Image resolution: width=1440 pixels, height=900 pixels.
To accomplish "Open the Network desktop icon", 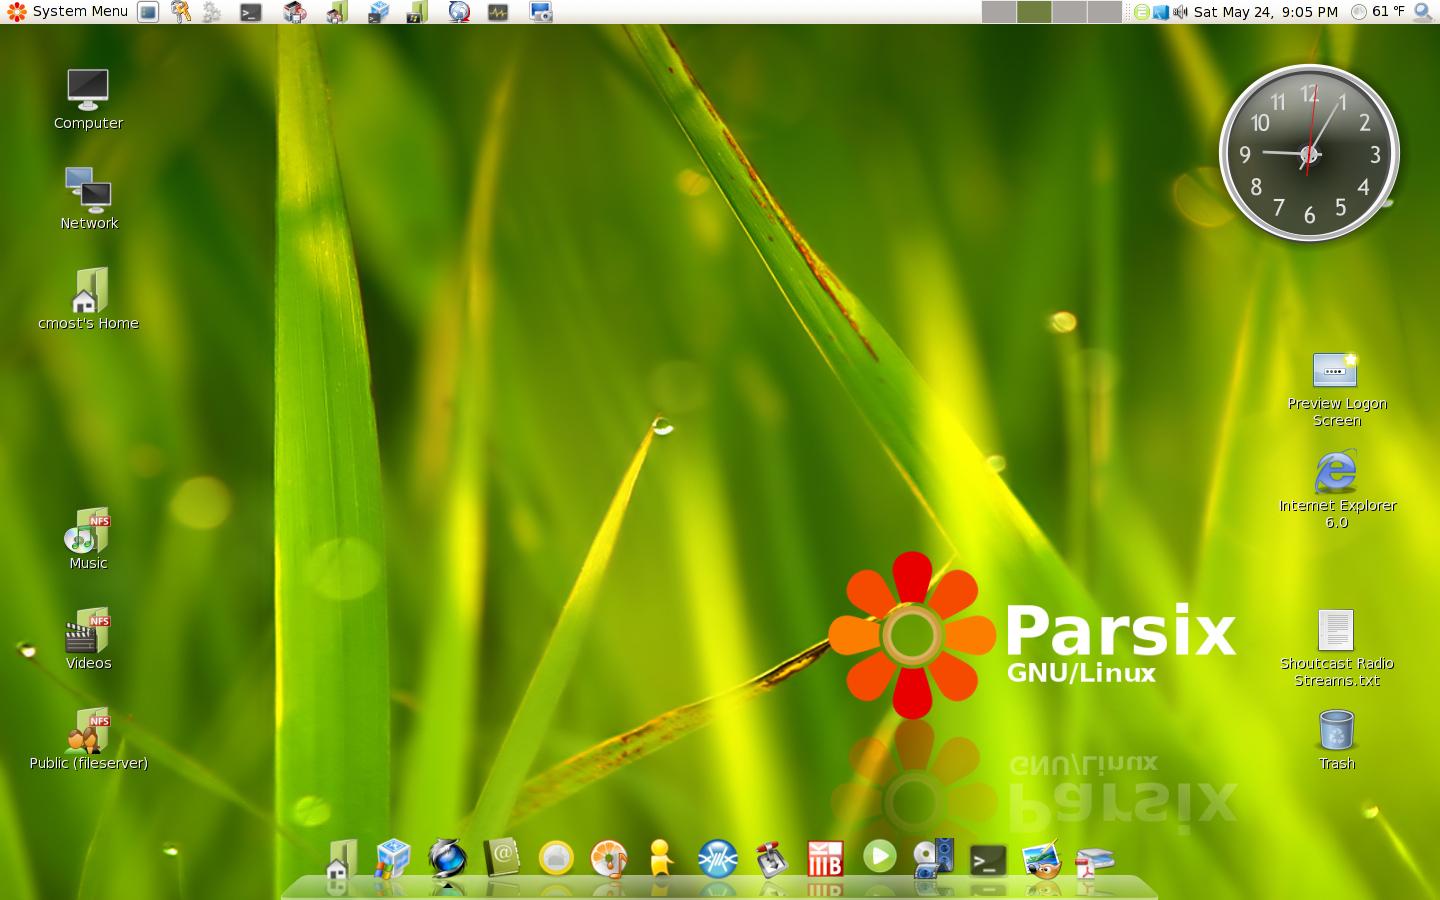I will [x=88, y=199].
